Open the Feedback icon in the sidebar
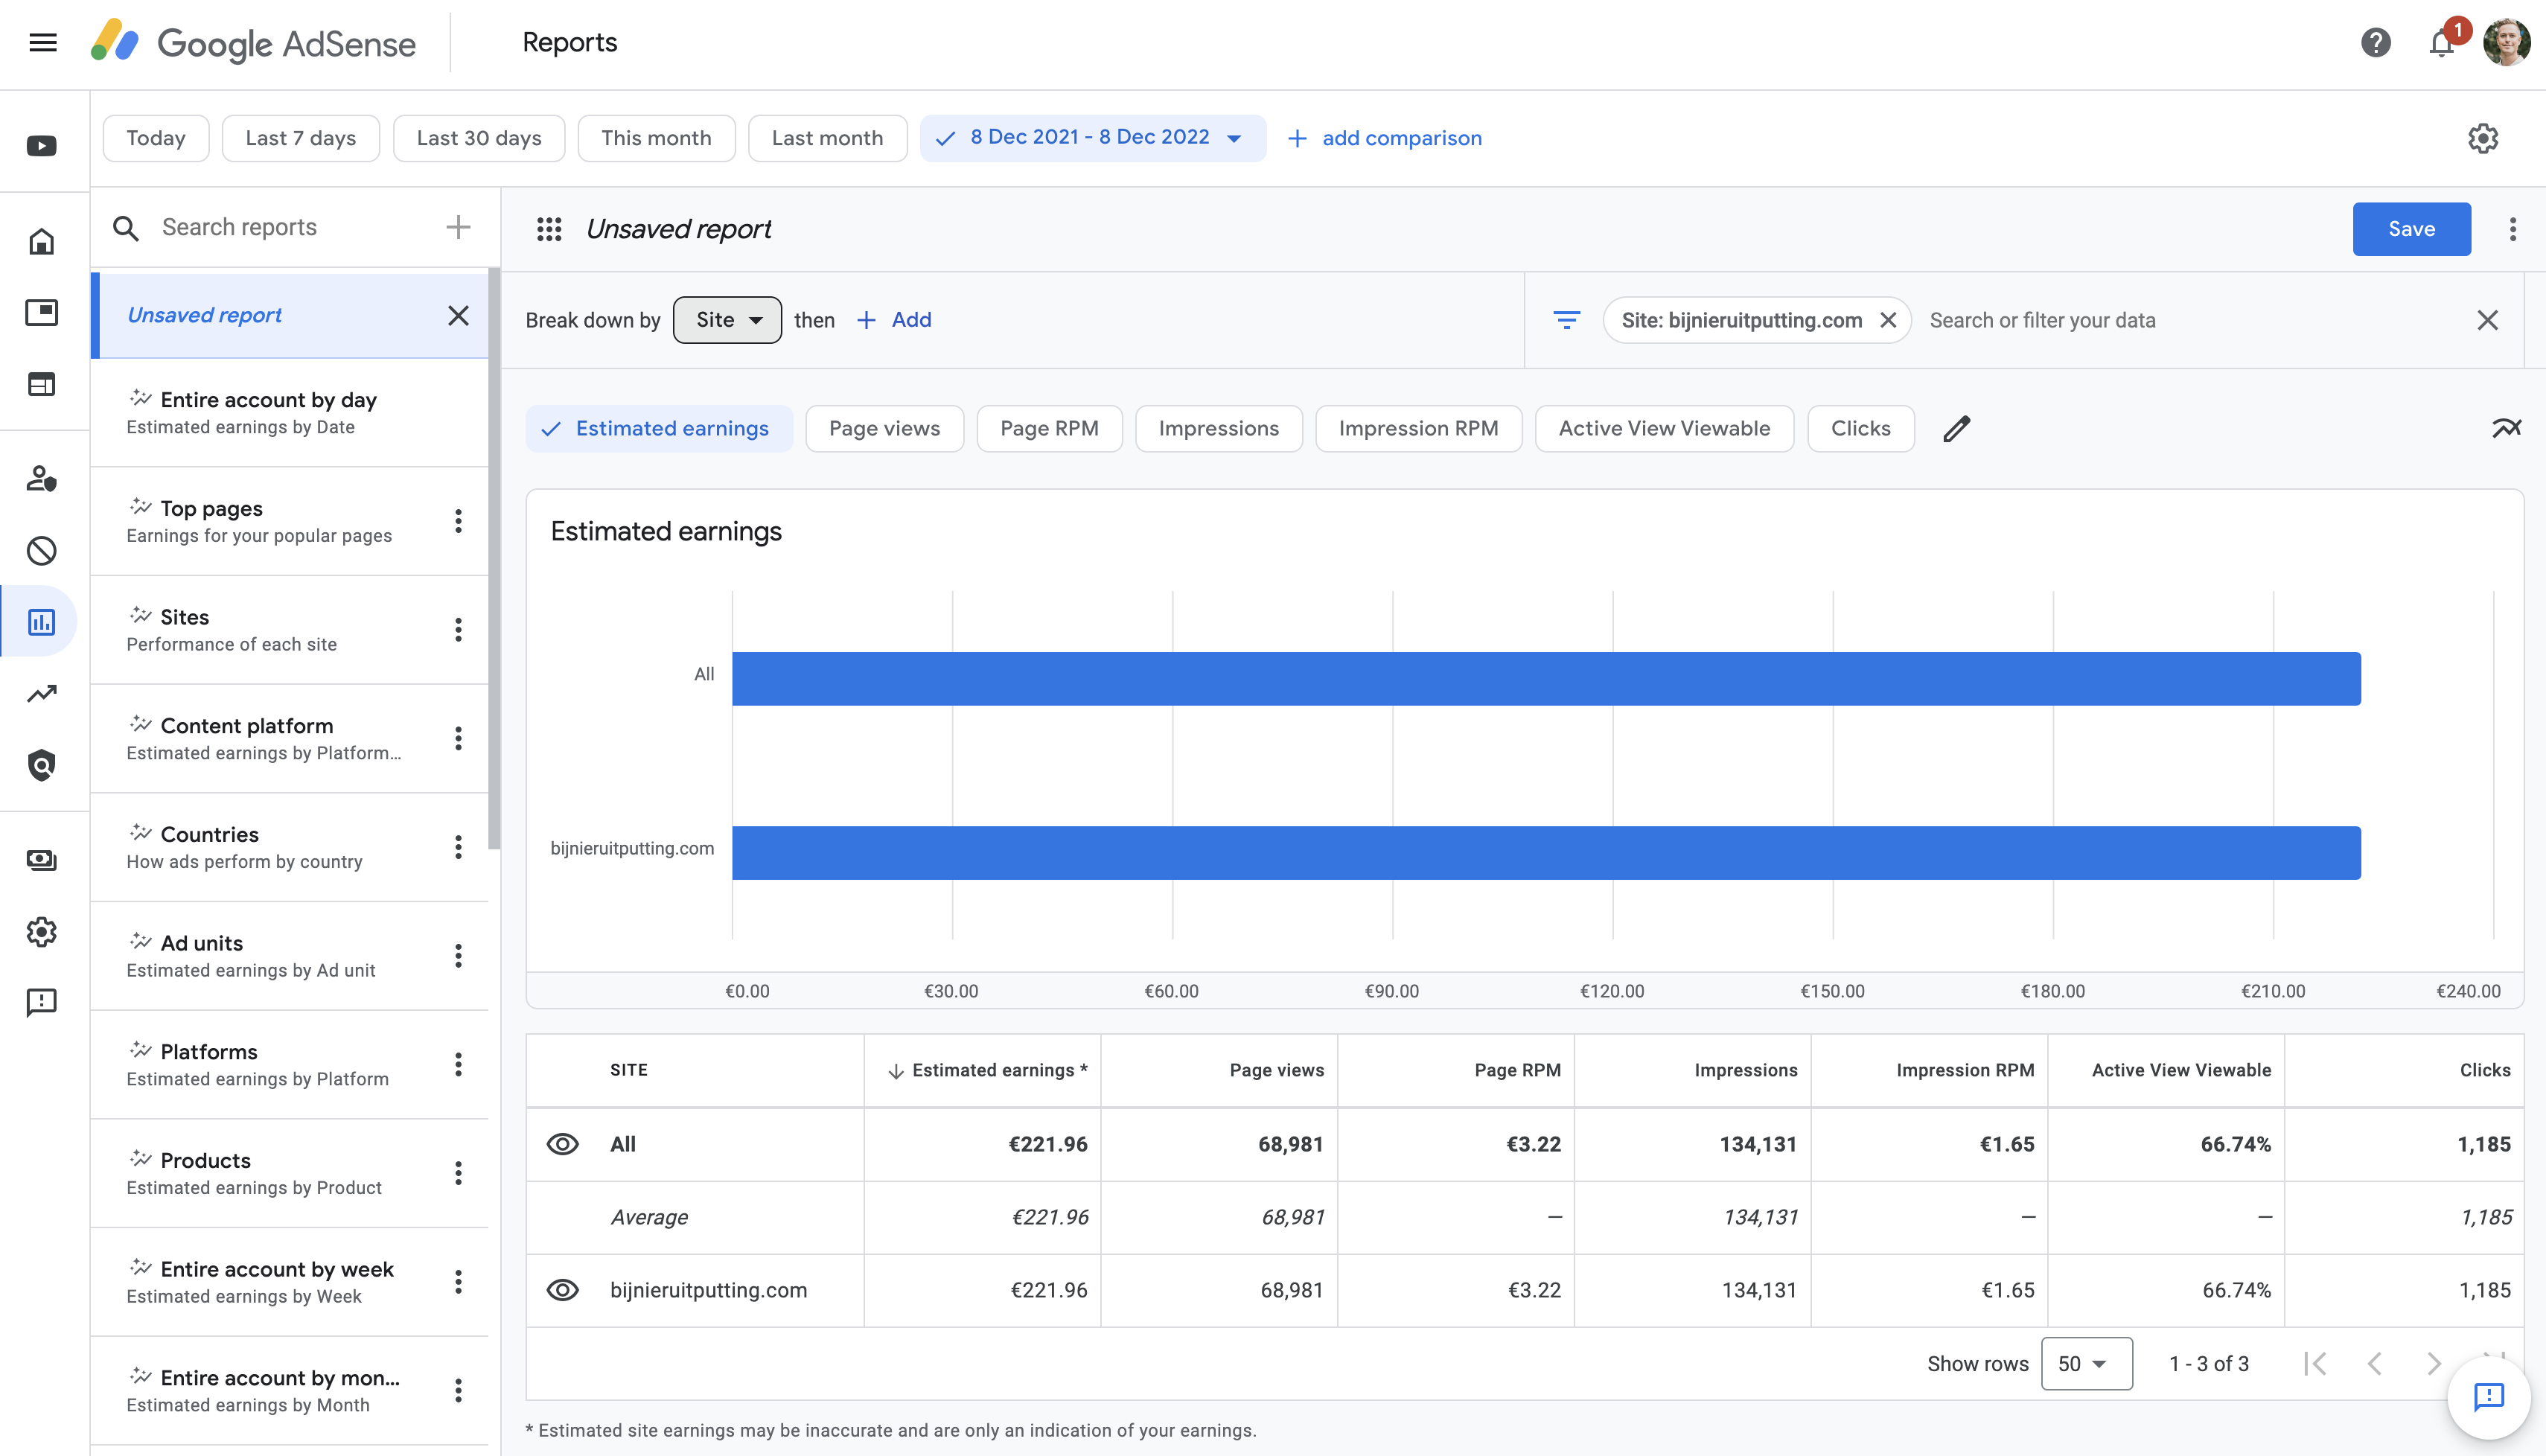2546x1456 pixels. point(42,1003)
